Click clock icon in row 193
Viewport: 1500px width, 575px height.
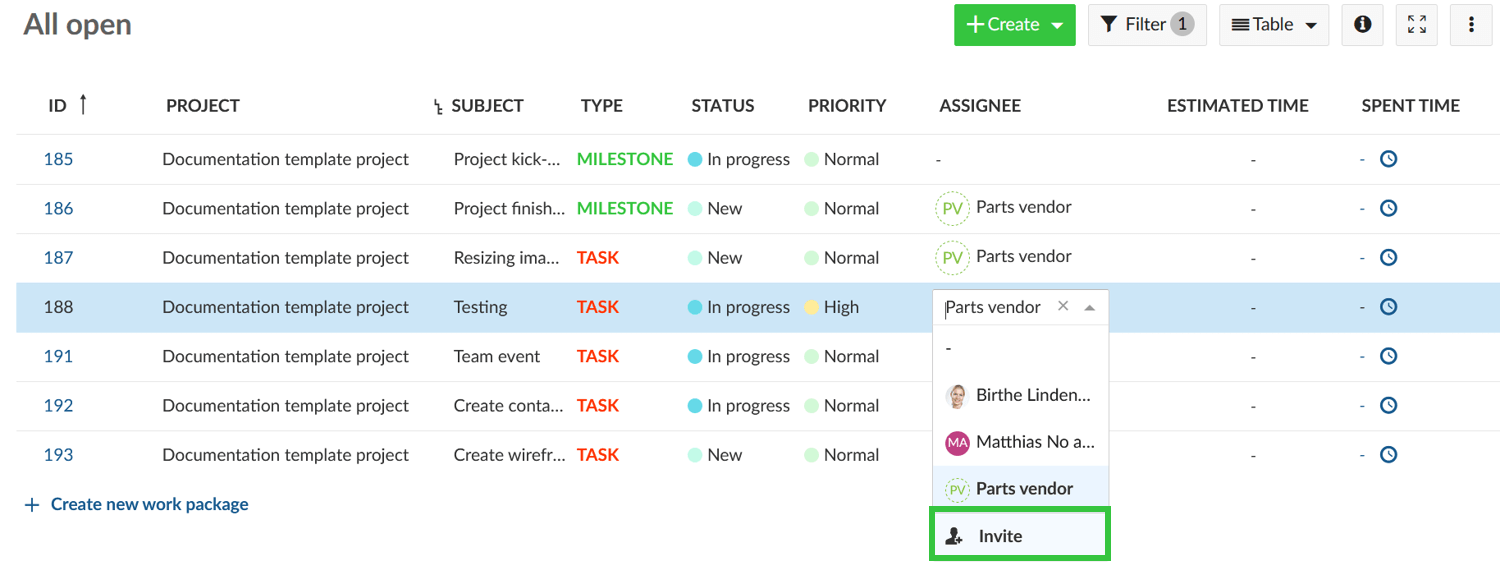pos(1388,455)
